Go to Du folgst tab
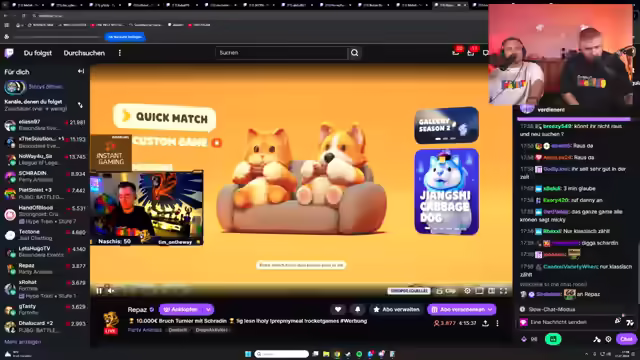The height and width of the screenshot is (360, 640). (x=38, y=53)
